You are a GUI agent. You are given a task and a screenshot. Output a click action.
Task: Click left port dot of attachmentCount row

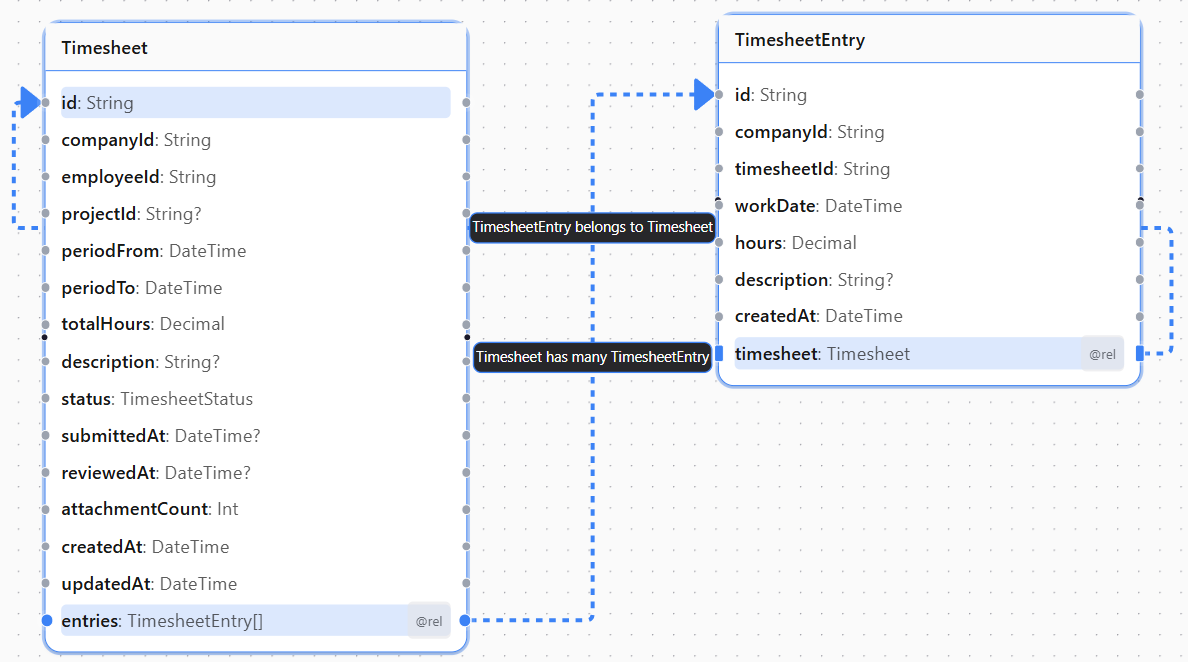coord(45,509)
